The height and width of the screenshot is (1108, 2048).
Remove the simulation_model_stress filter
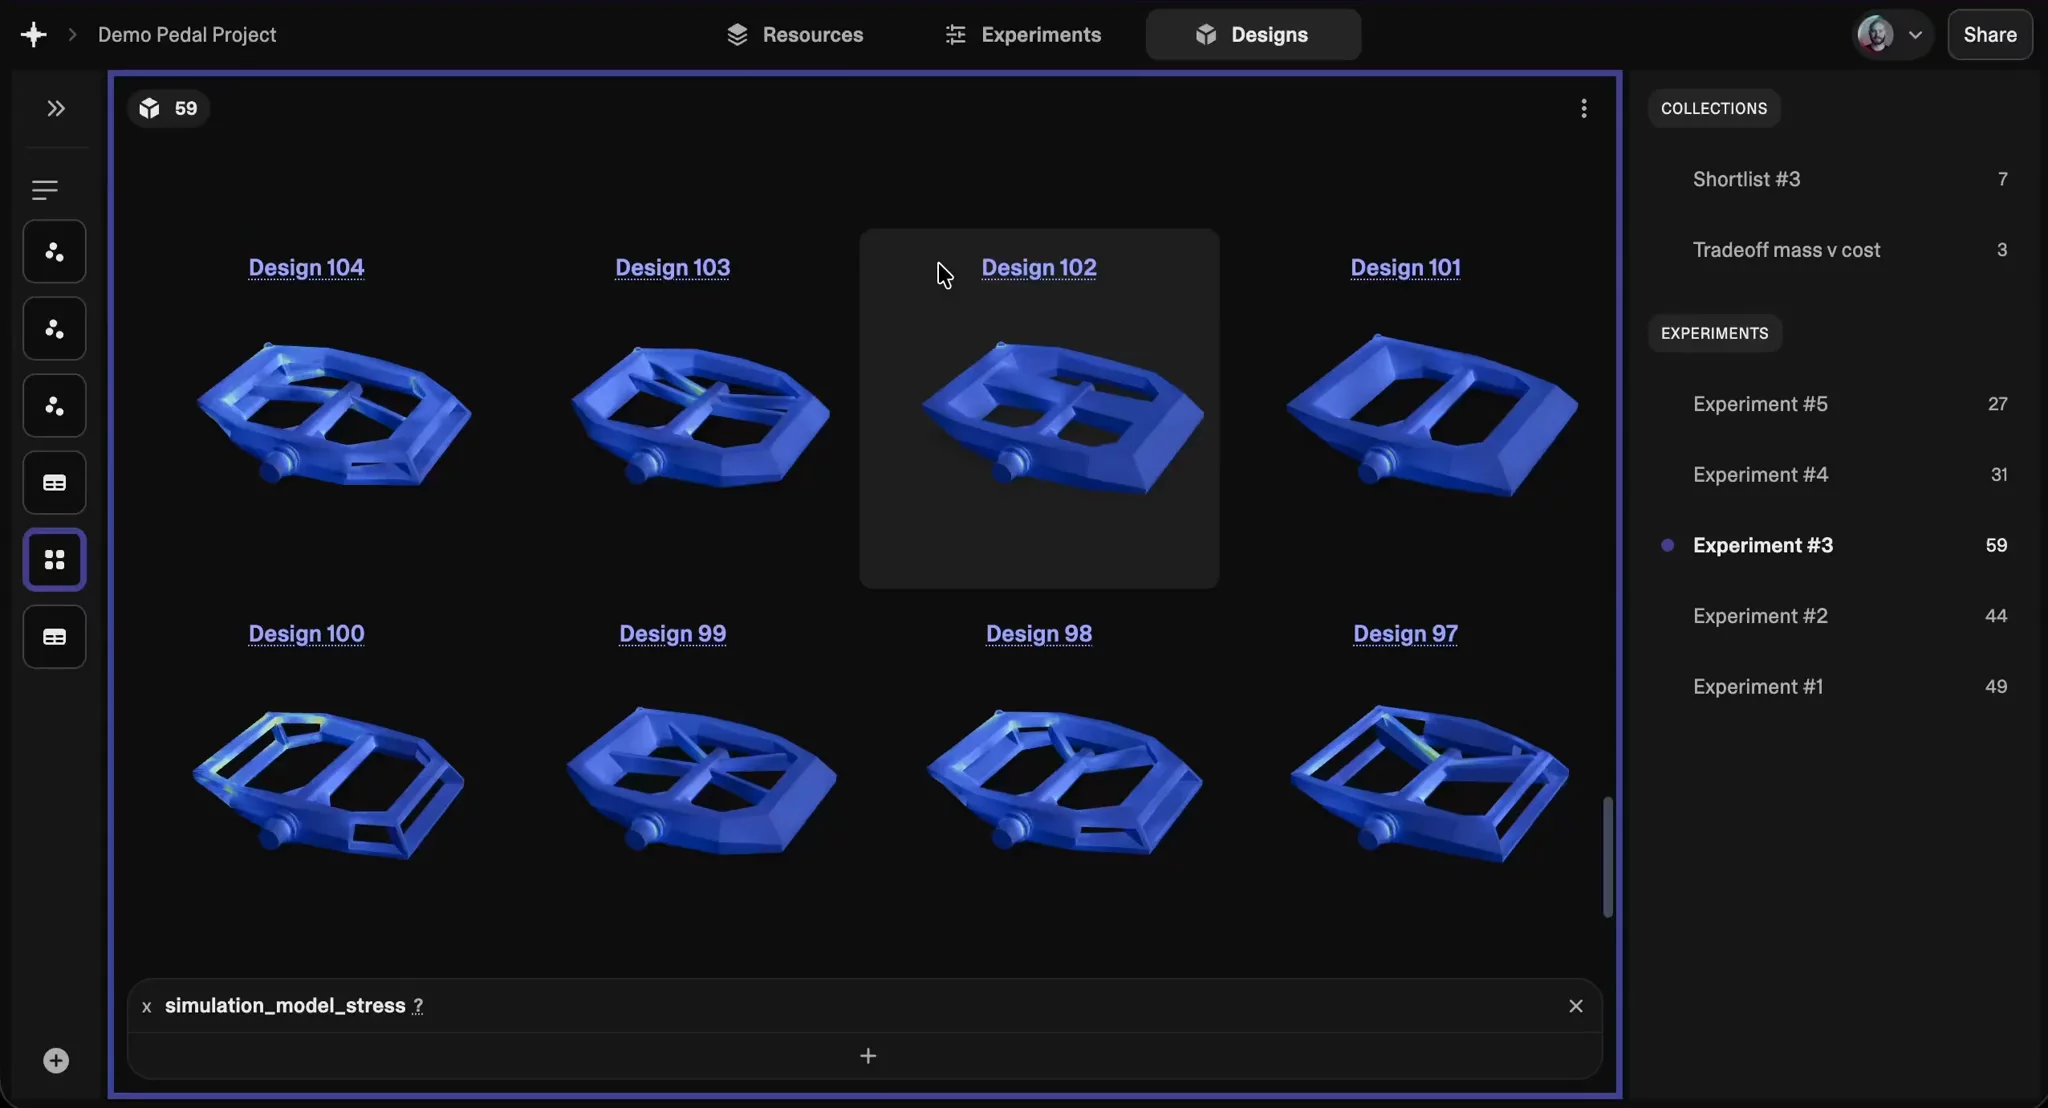point(1575,1006)
